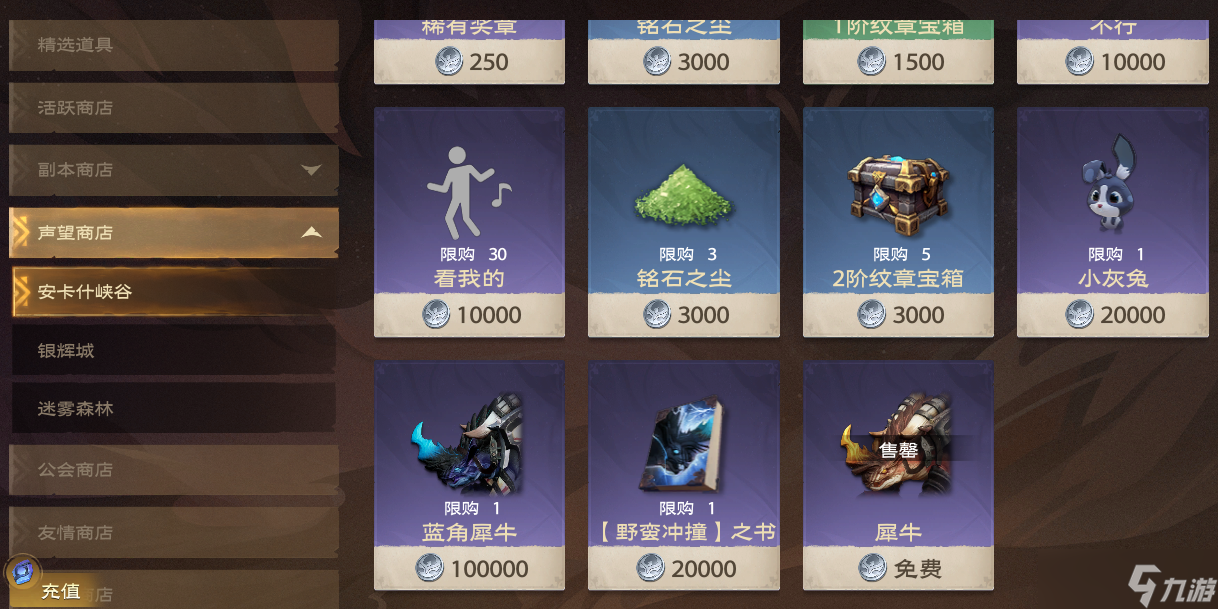Collapse the 声望商店 menu arrow
Image resolution: width=1218 pixels, height=609 pixels.
312,232
